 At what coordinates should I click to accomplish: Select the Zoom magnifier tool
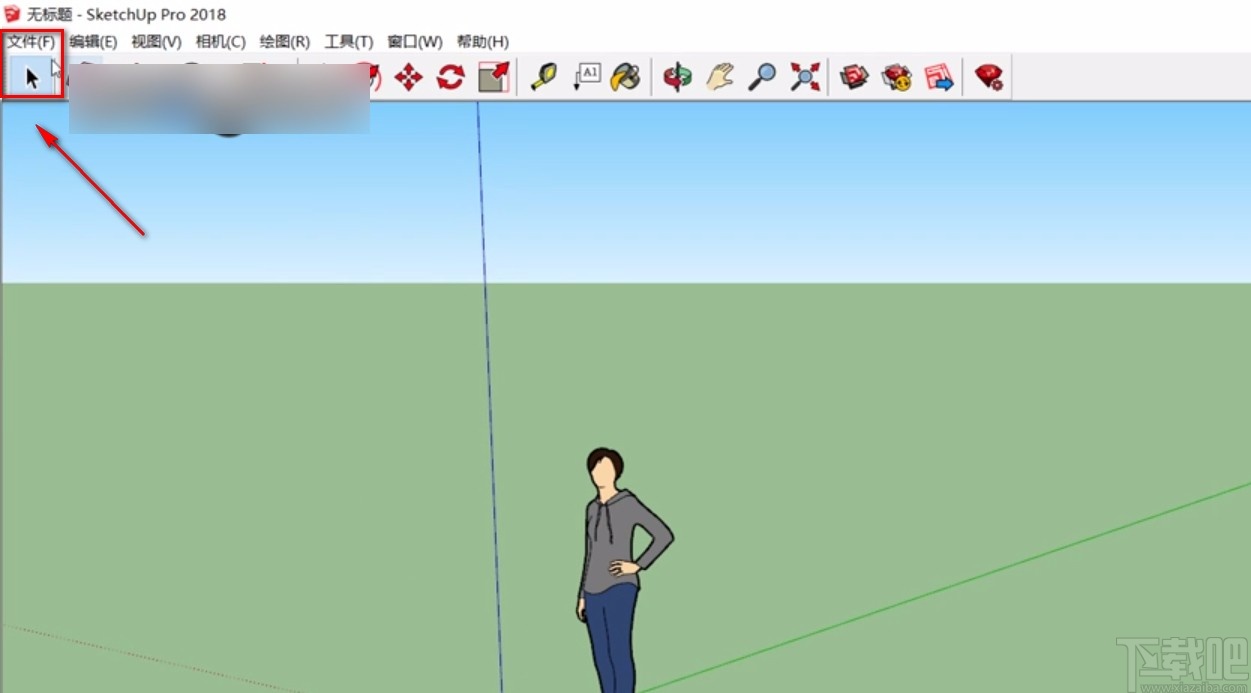762,76
